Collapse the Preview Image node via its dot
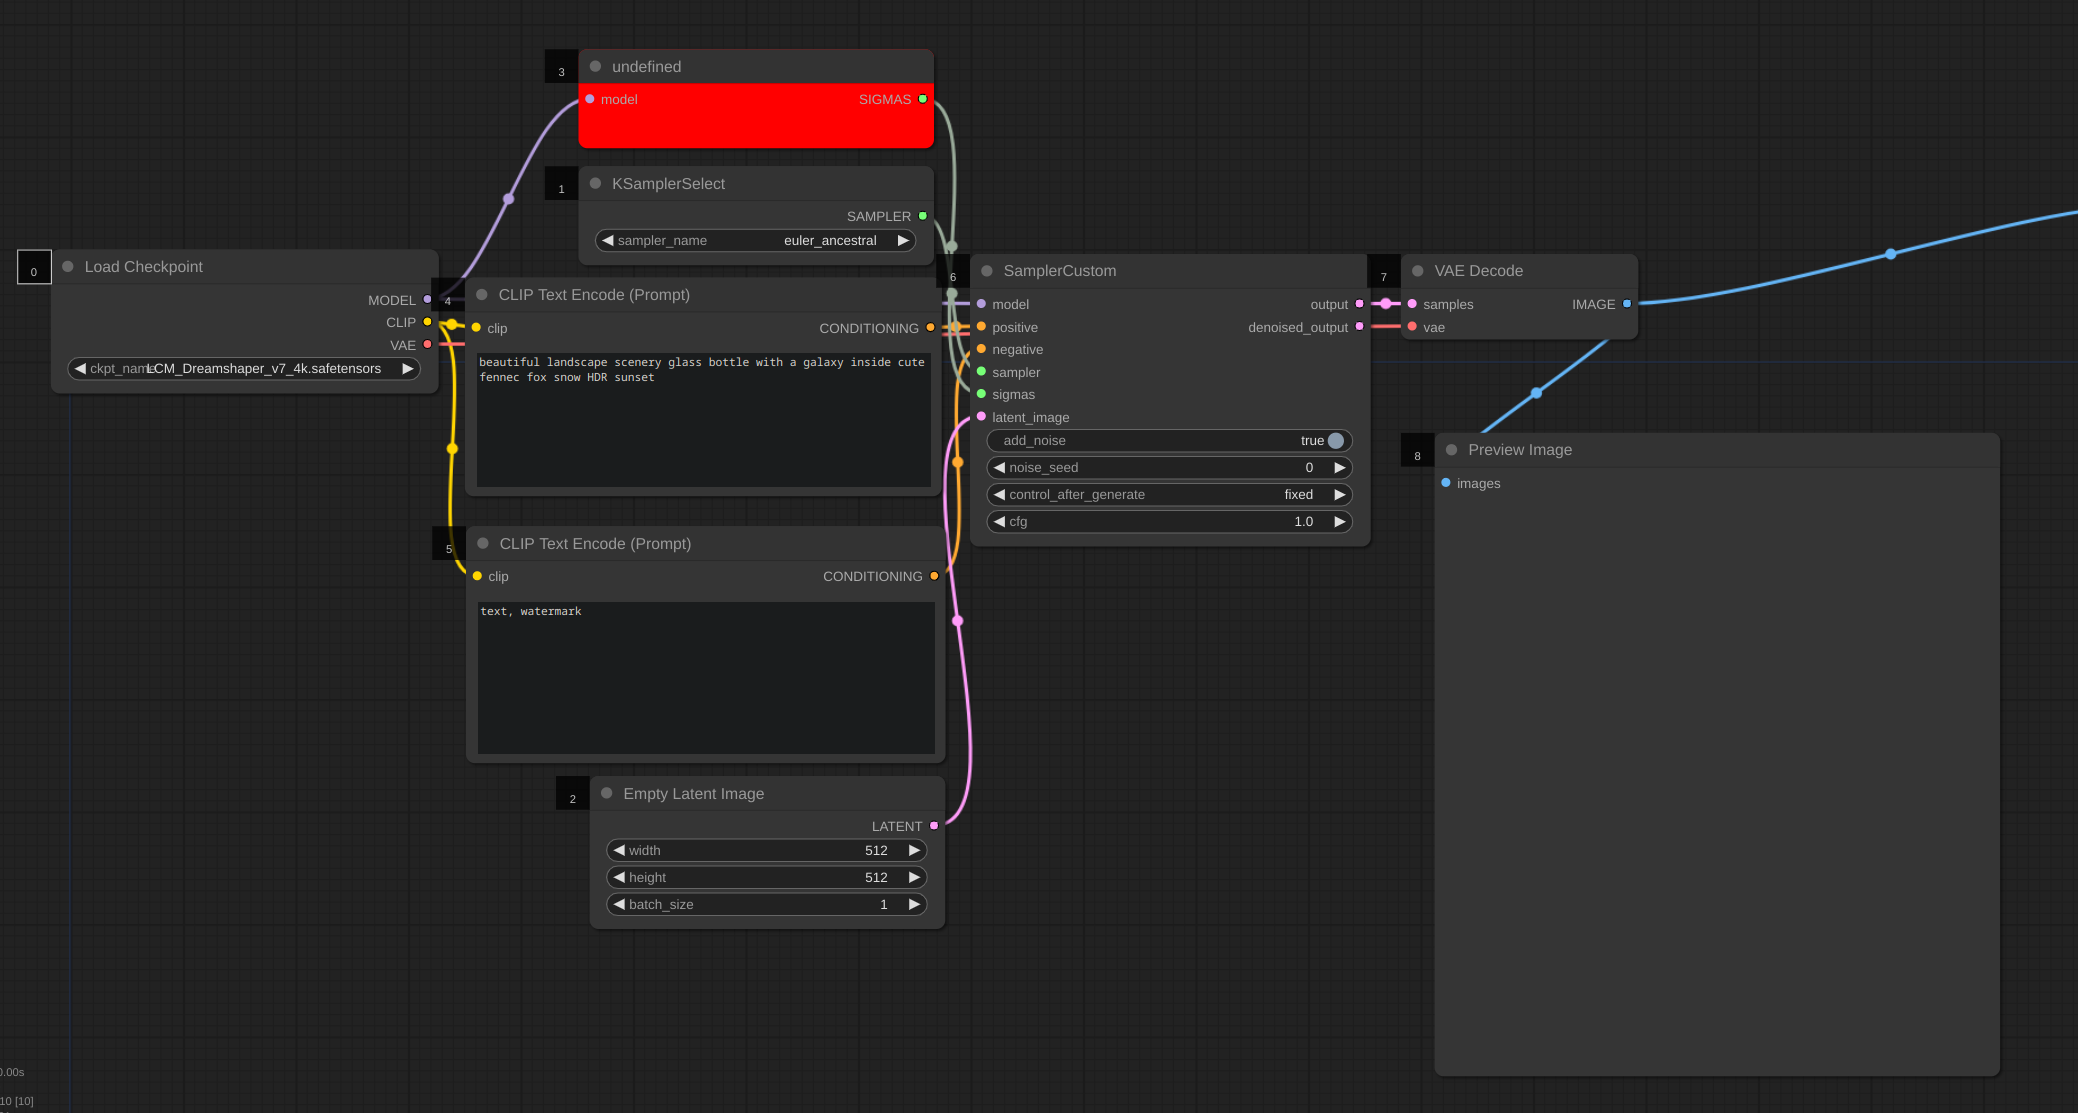The width and height of the screenshot is (2078, 1113). coord(1452,450)
